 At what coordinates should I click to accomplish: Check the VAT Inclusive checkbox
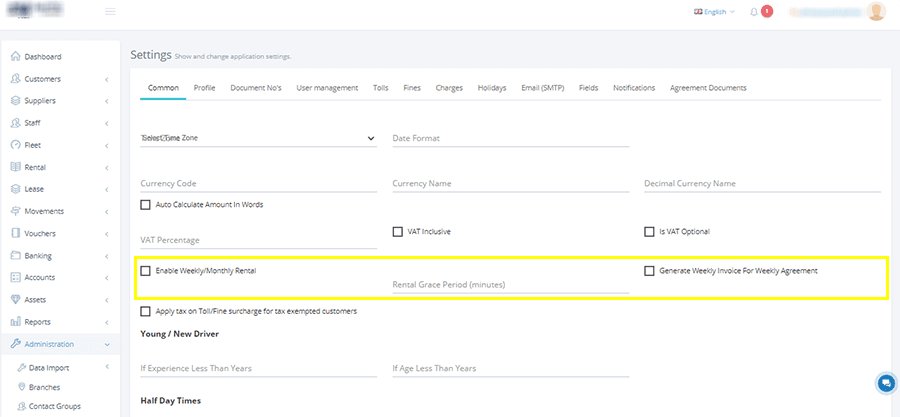(x=397, y=232)
